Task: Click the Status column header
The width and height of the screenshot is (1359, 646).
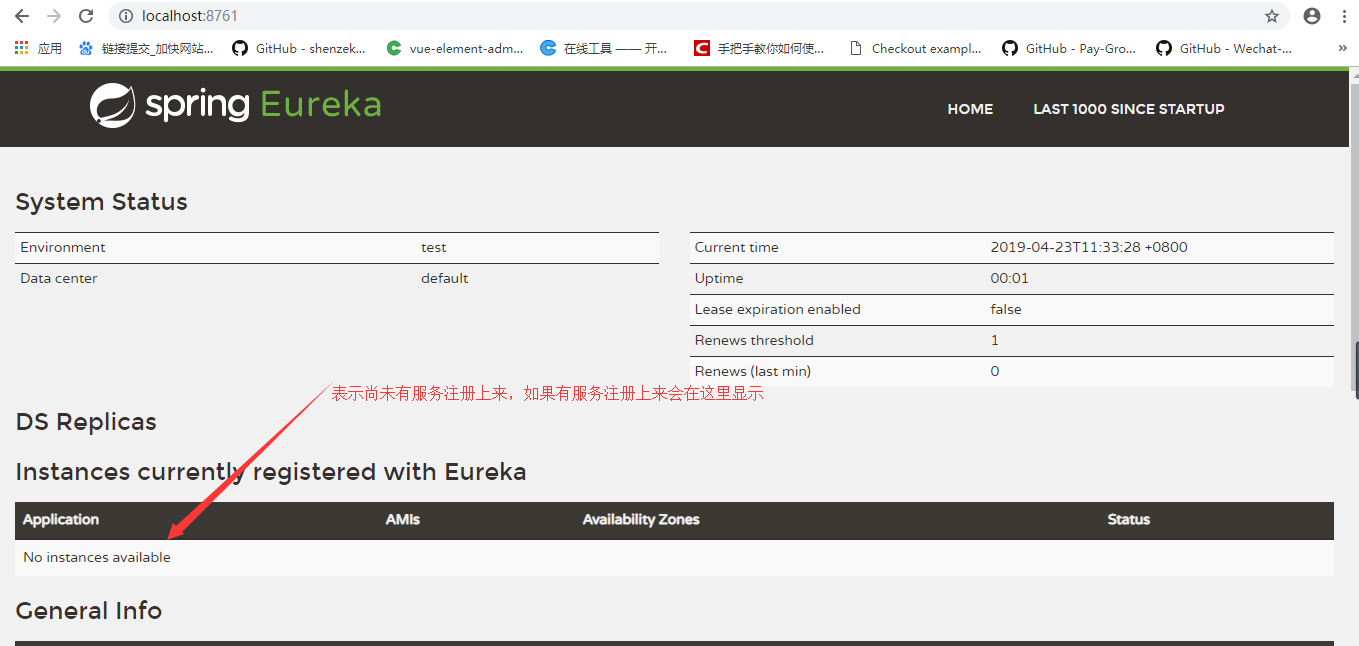Action: pos(1129,519)
